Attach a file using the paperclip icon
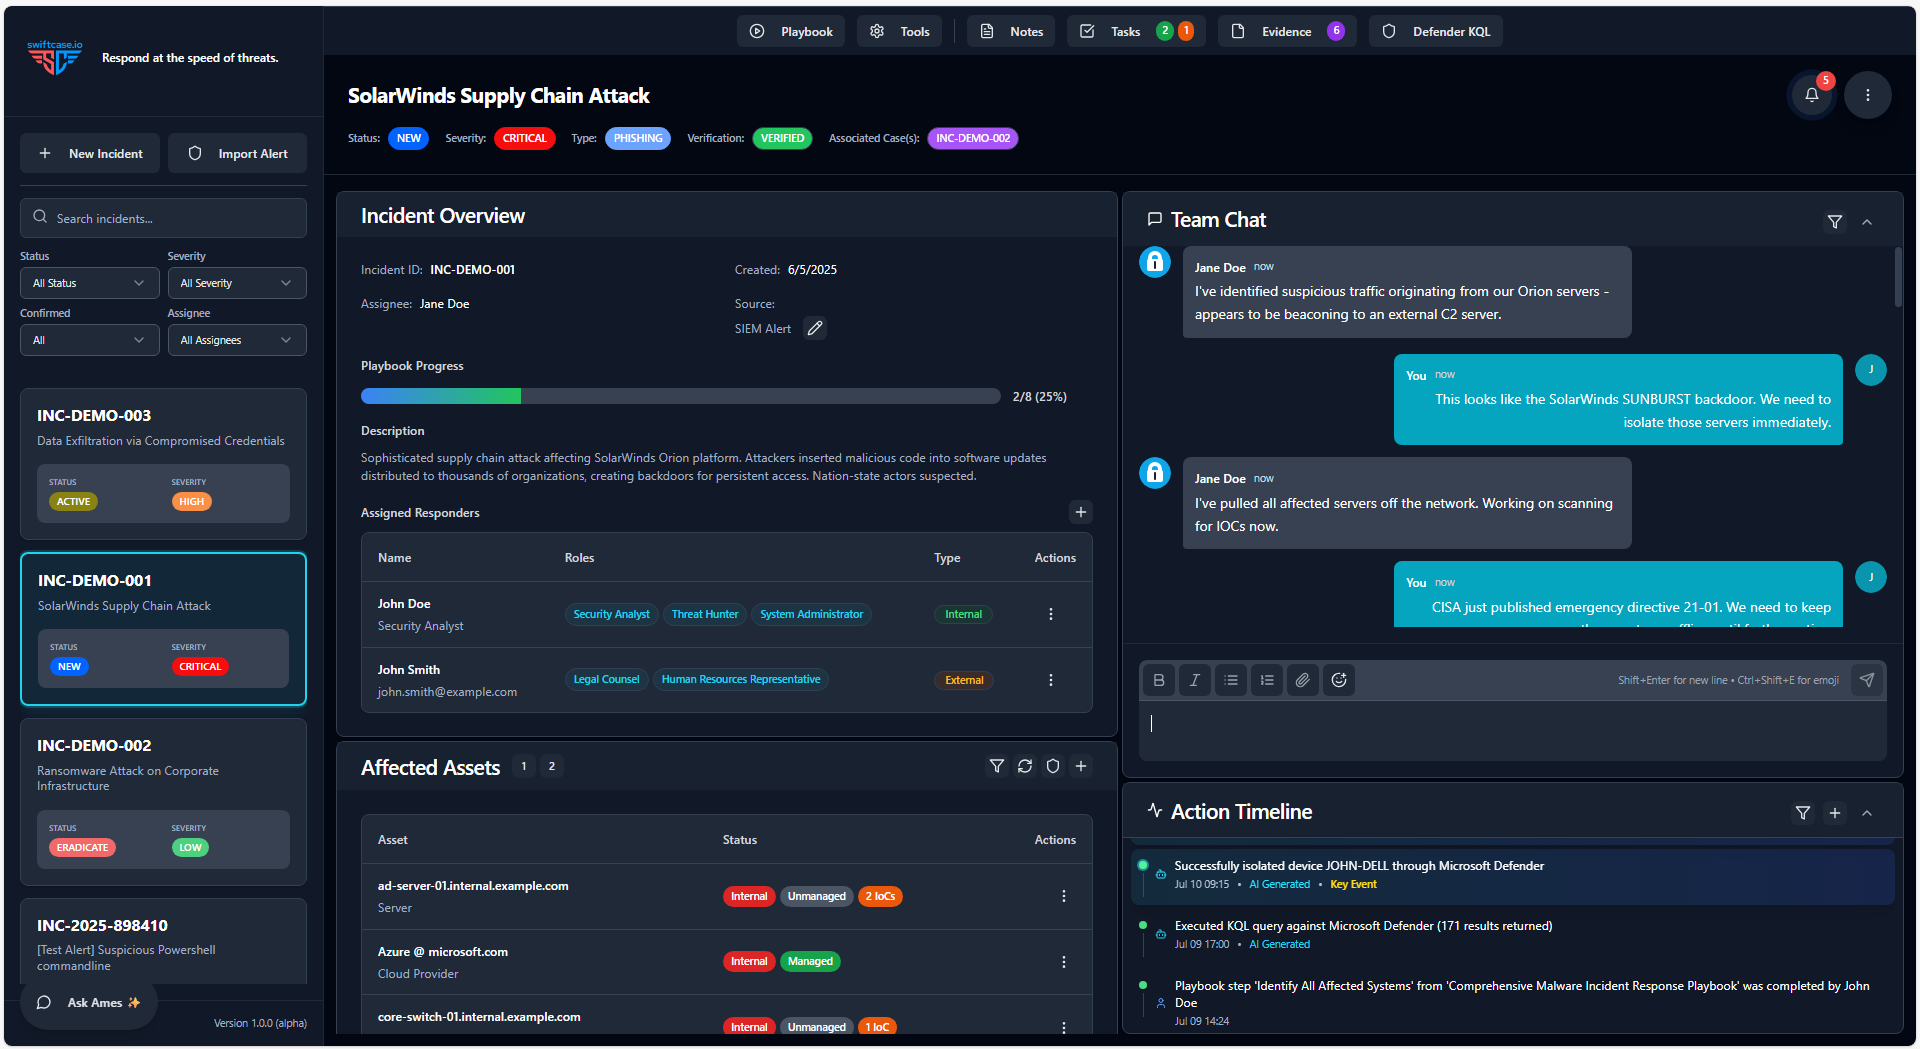Image resolution: width=1920 pixels, height=1049 pixels. click(x=1302, y=680)
